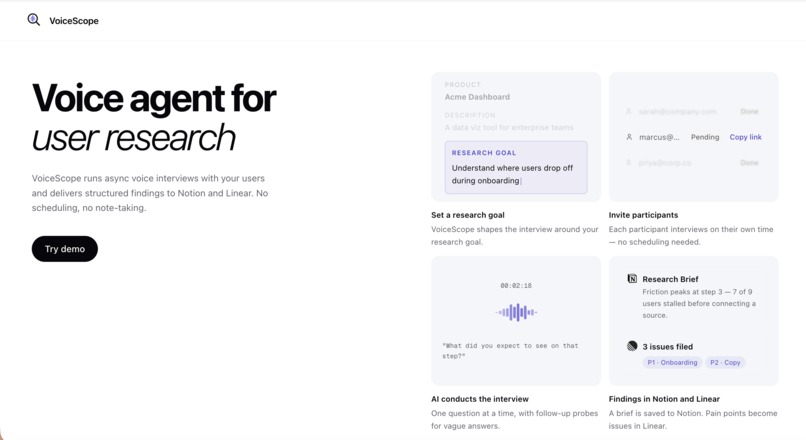
Task: Select the P1 · Onboarding issue tag
Action: click(x=672, y=362)
